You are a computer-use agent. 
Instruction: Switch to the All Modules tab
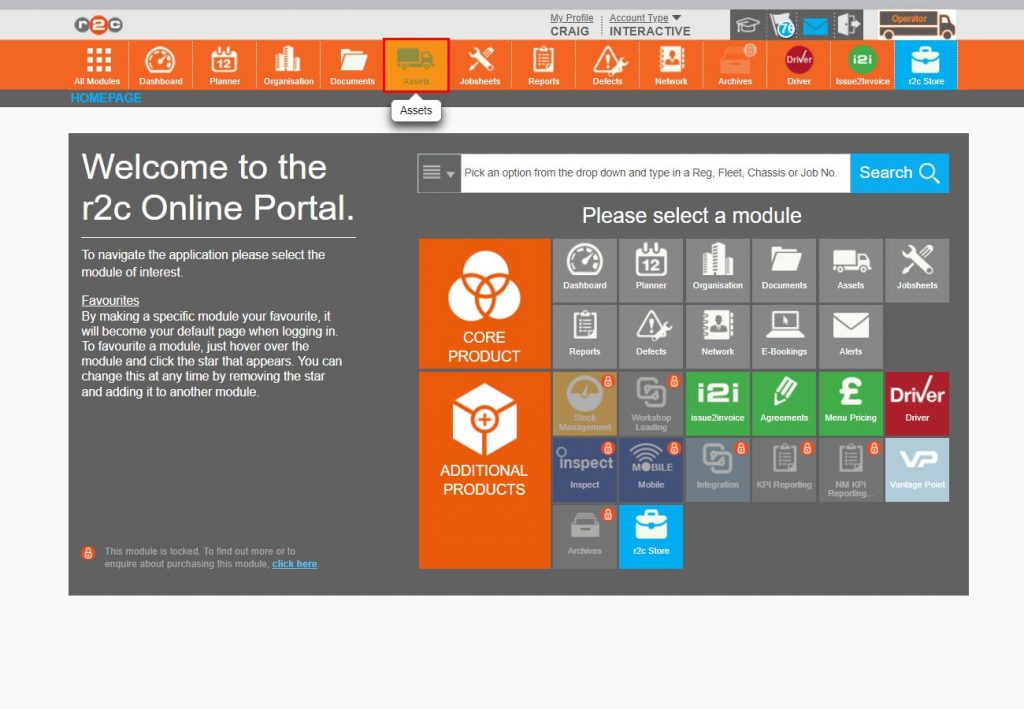96,63
